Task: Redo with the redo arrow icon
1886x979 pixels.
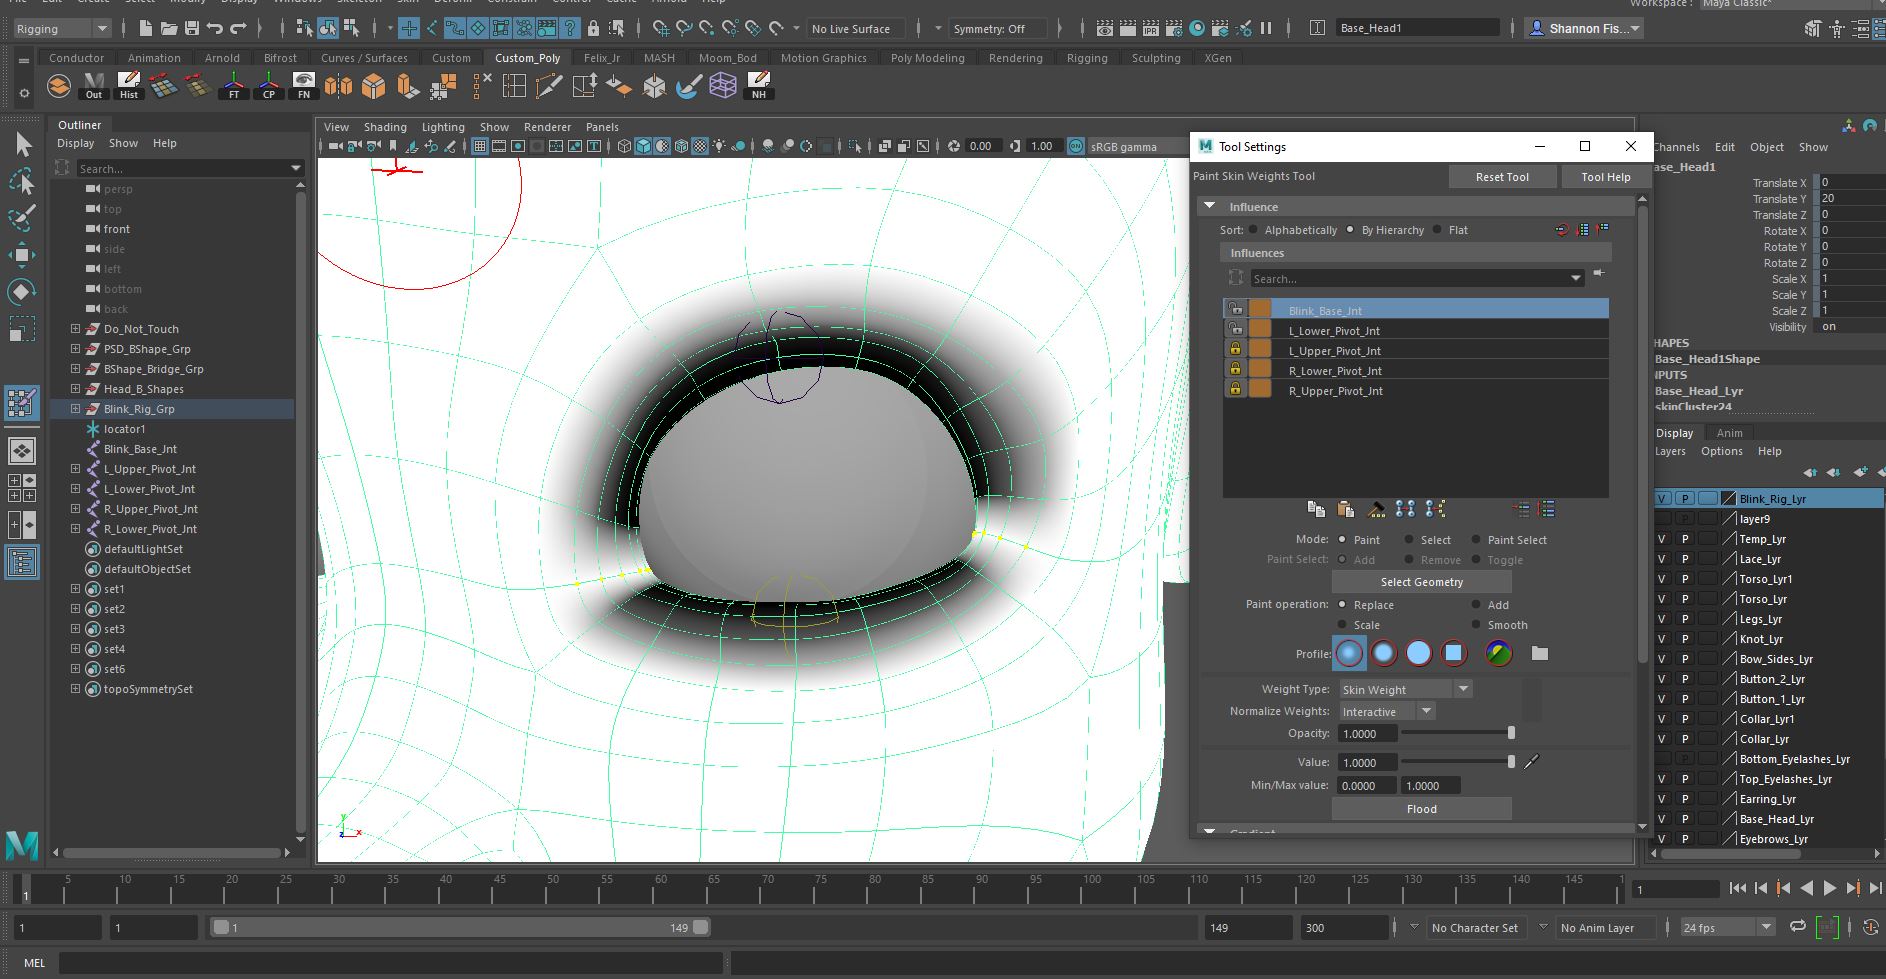Action: [x=238, y=29]
